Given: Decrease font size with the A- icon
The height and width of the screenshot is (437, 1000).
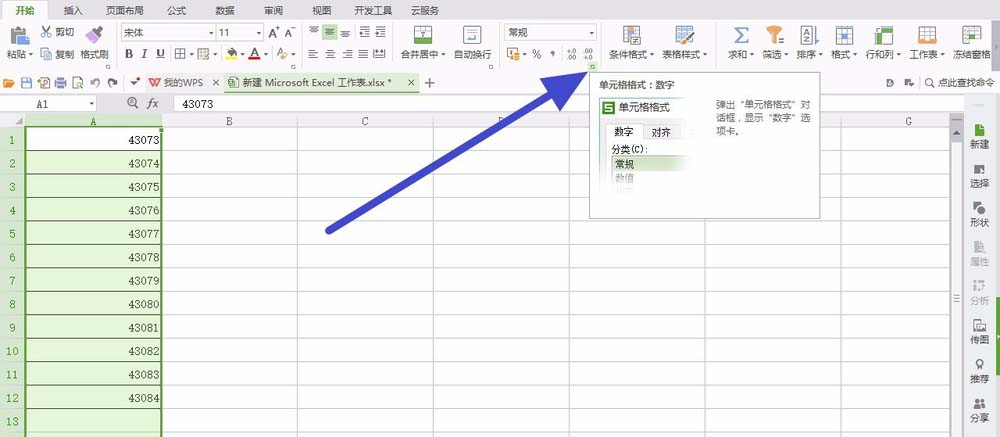Looking at the screenshot, I should pyautogui.click(x=290, y=33).
